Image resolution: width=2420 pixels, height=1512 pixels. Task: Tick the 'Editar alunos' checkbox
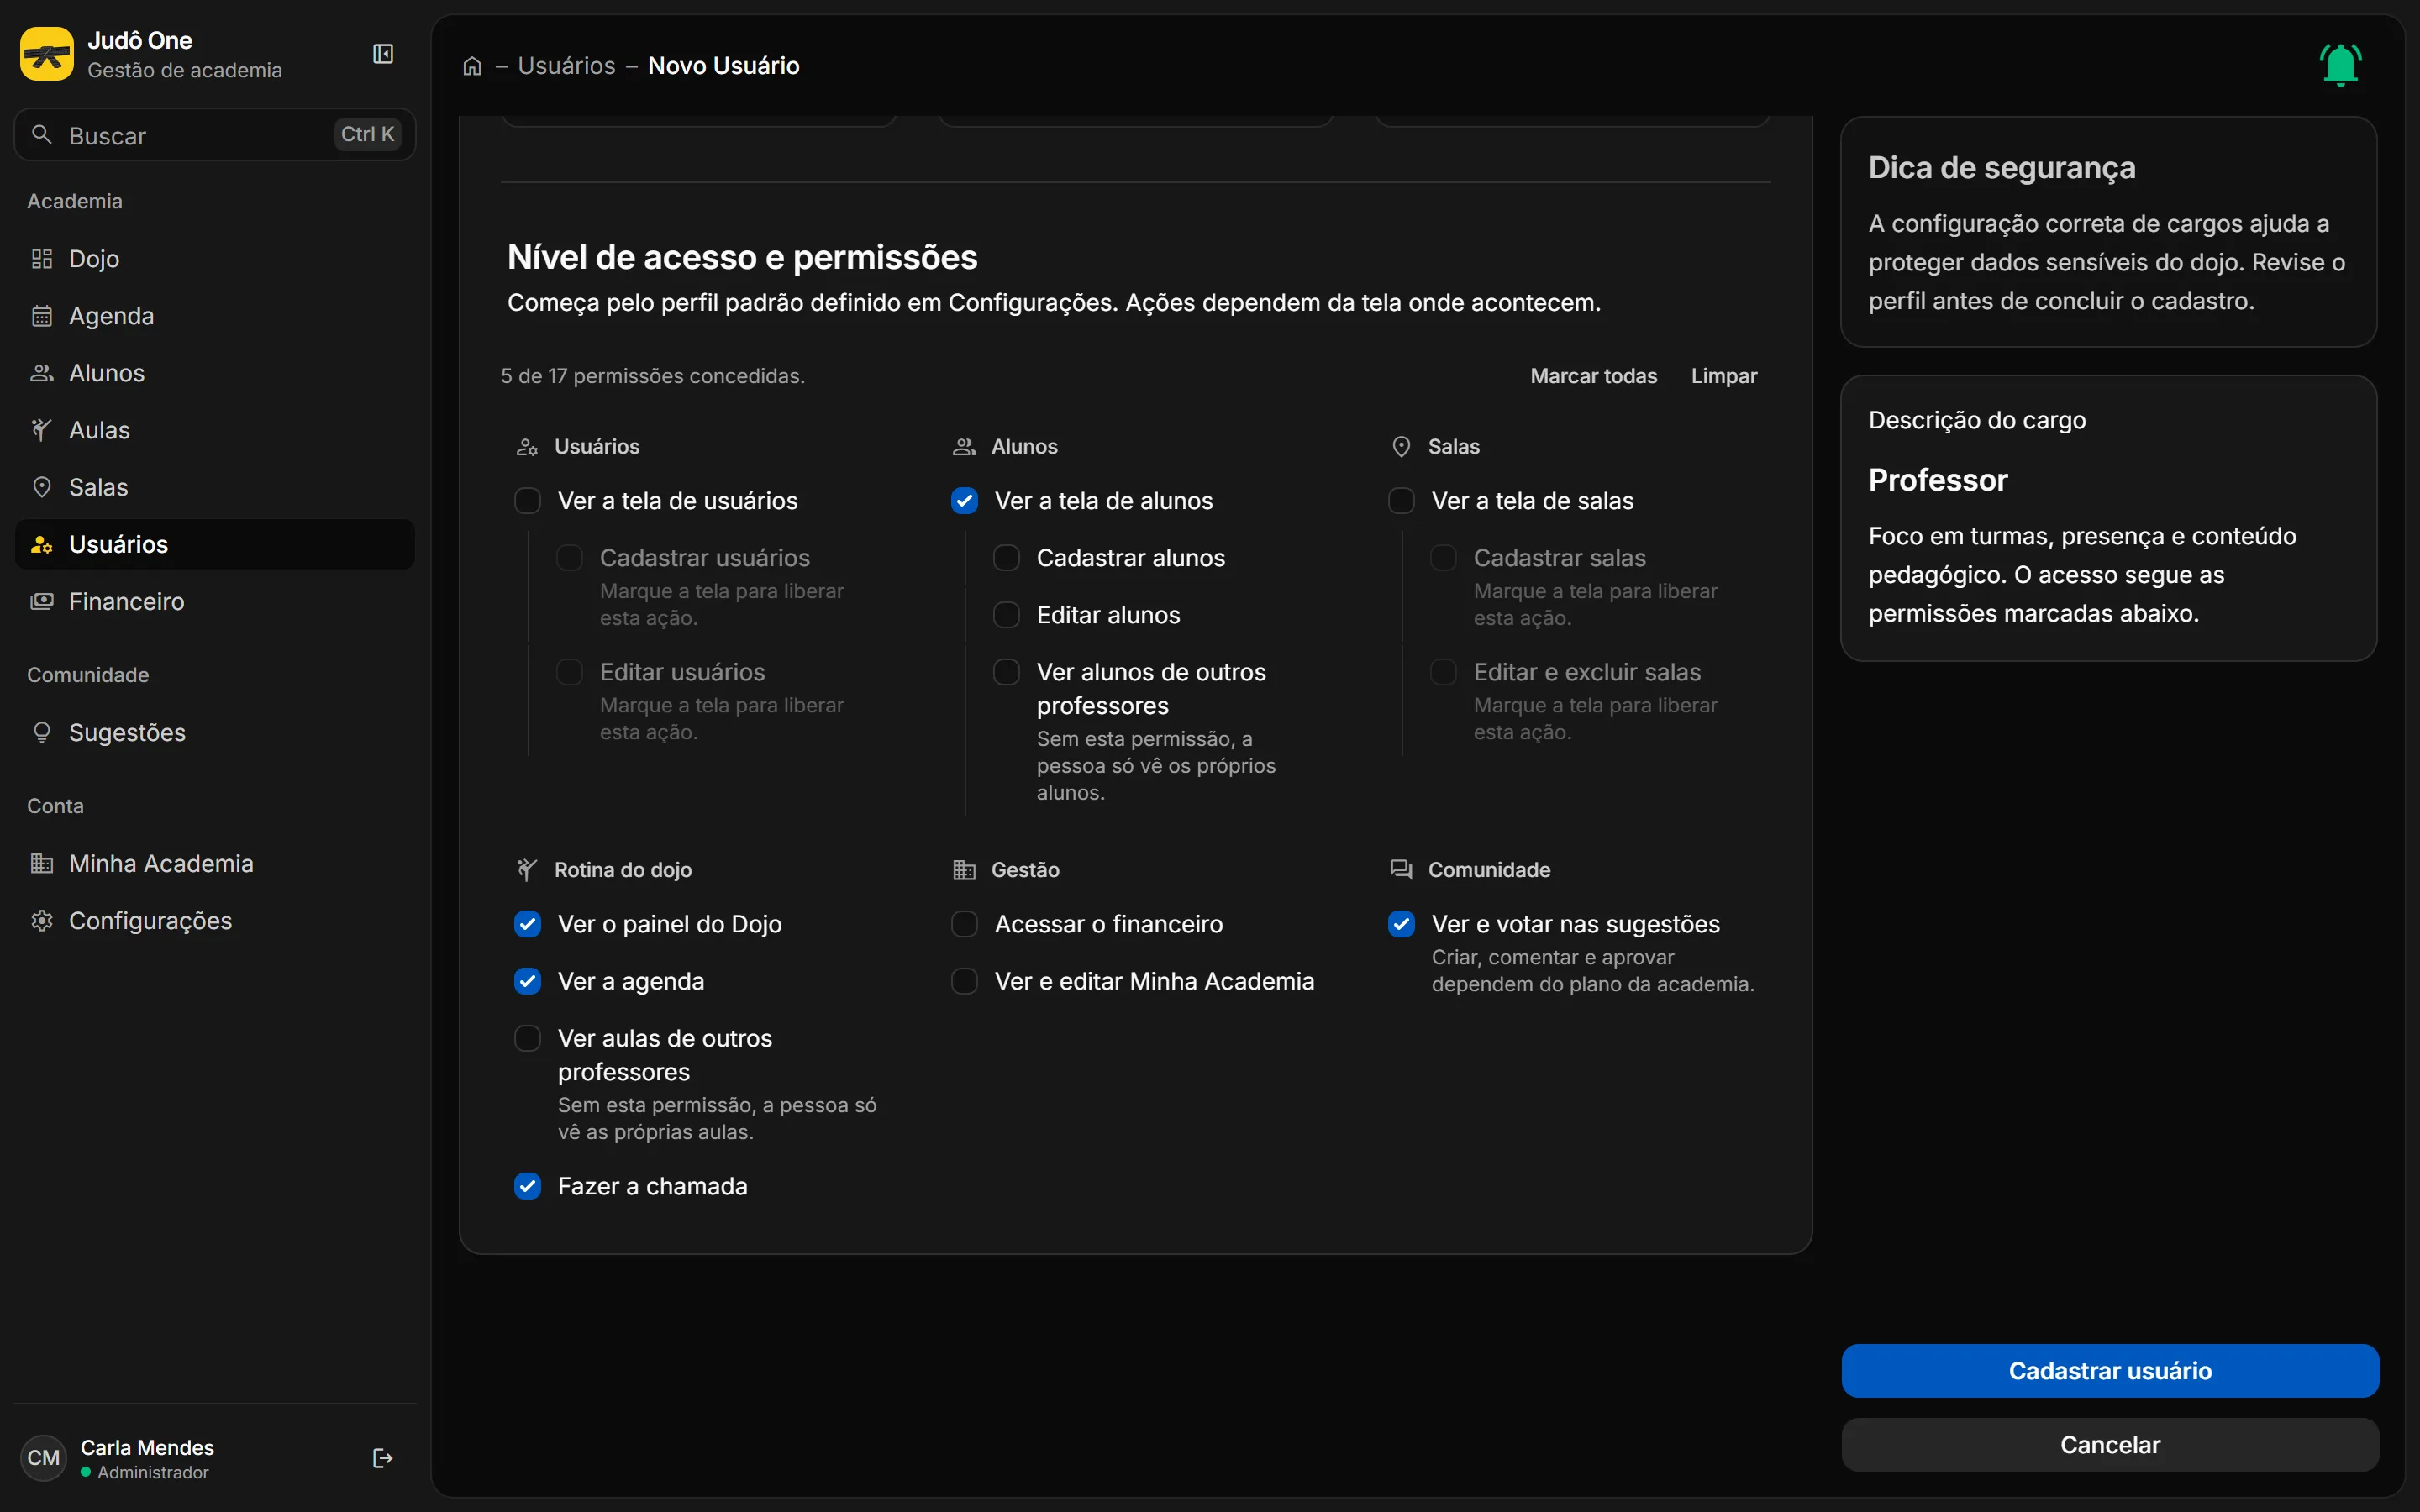point(1007,615)
